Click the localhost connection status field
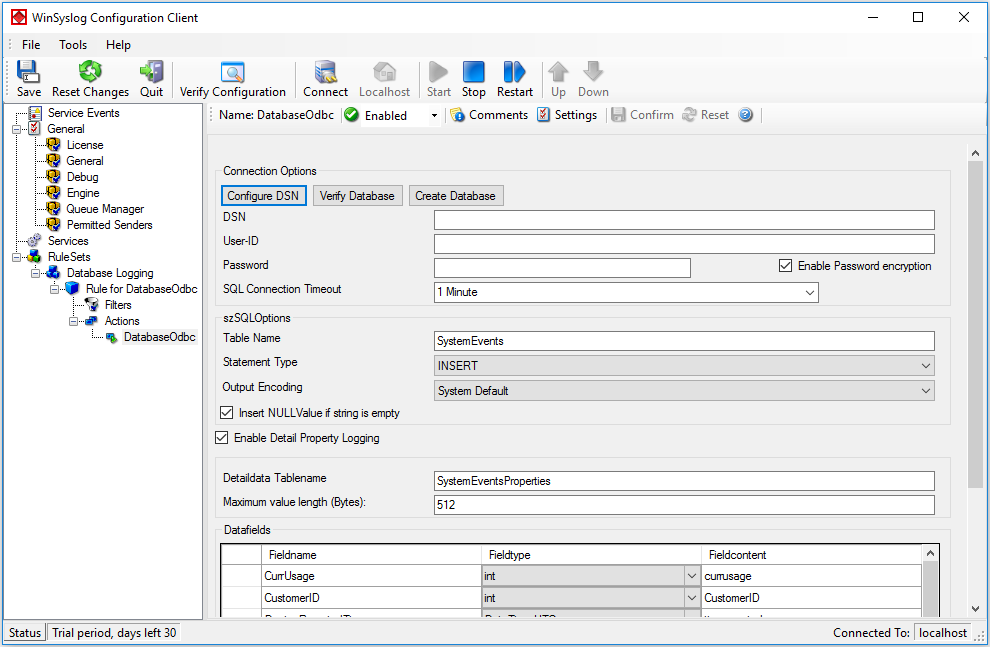The width and height of the screenshot is (990, 647). 943,632
